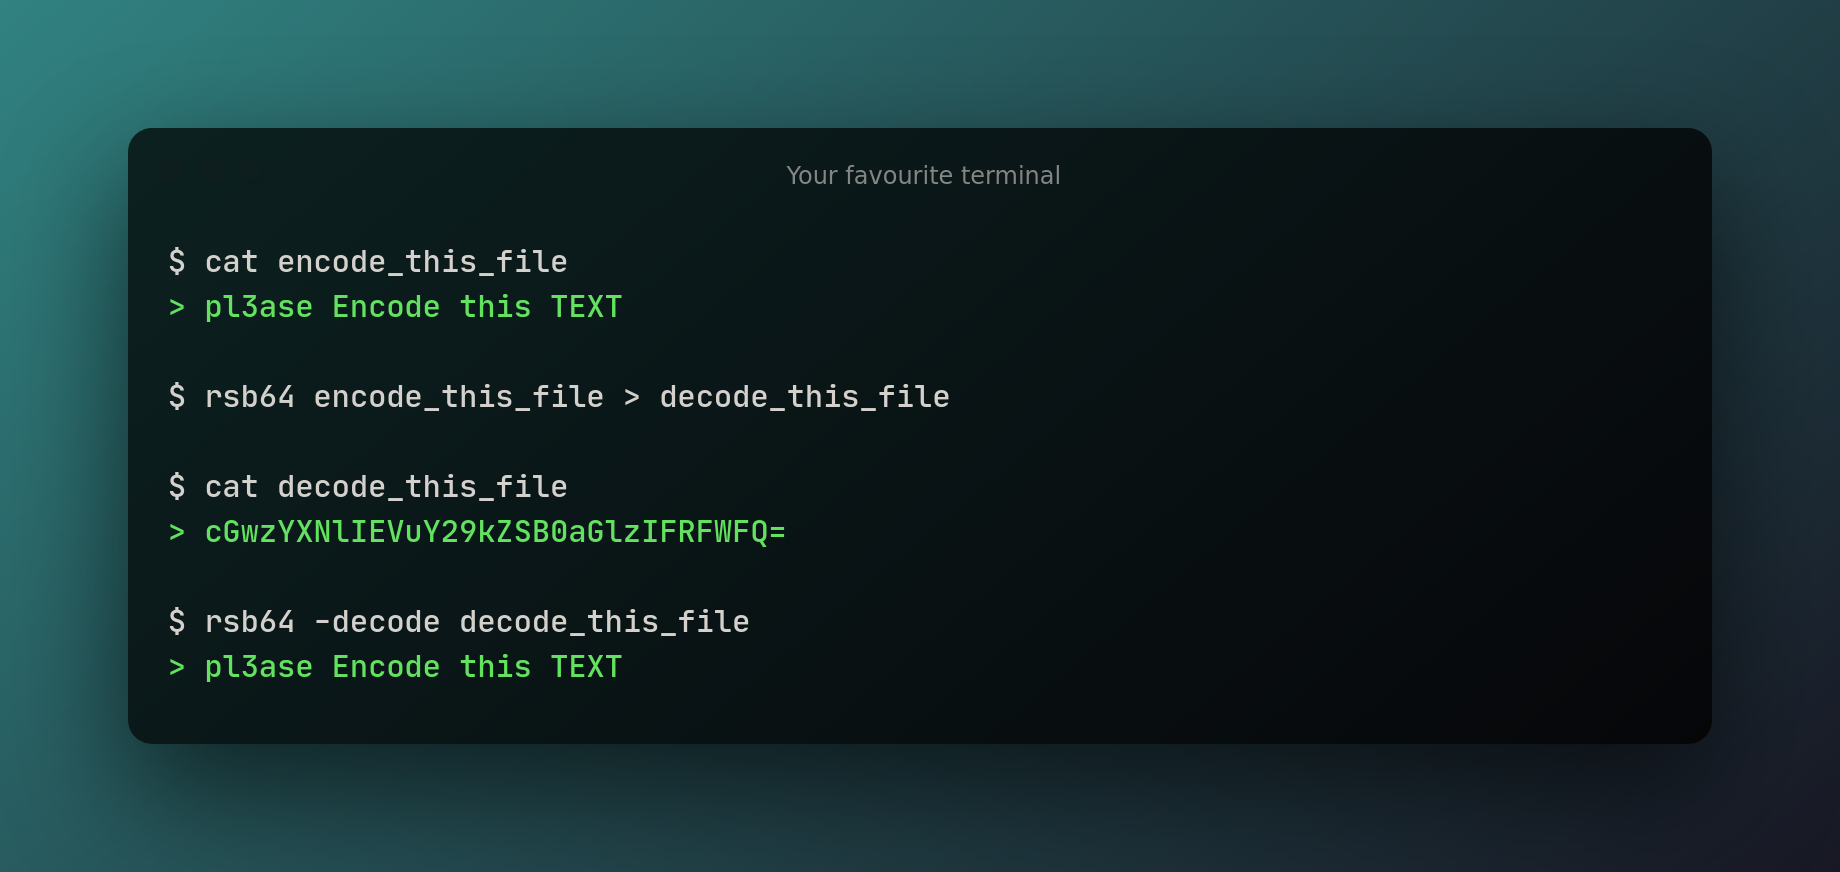Click the '-decode' flag in last command
The width and height of the screenshot is (1840, 872).
coord(377,622)
